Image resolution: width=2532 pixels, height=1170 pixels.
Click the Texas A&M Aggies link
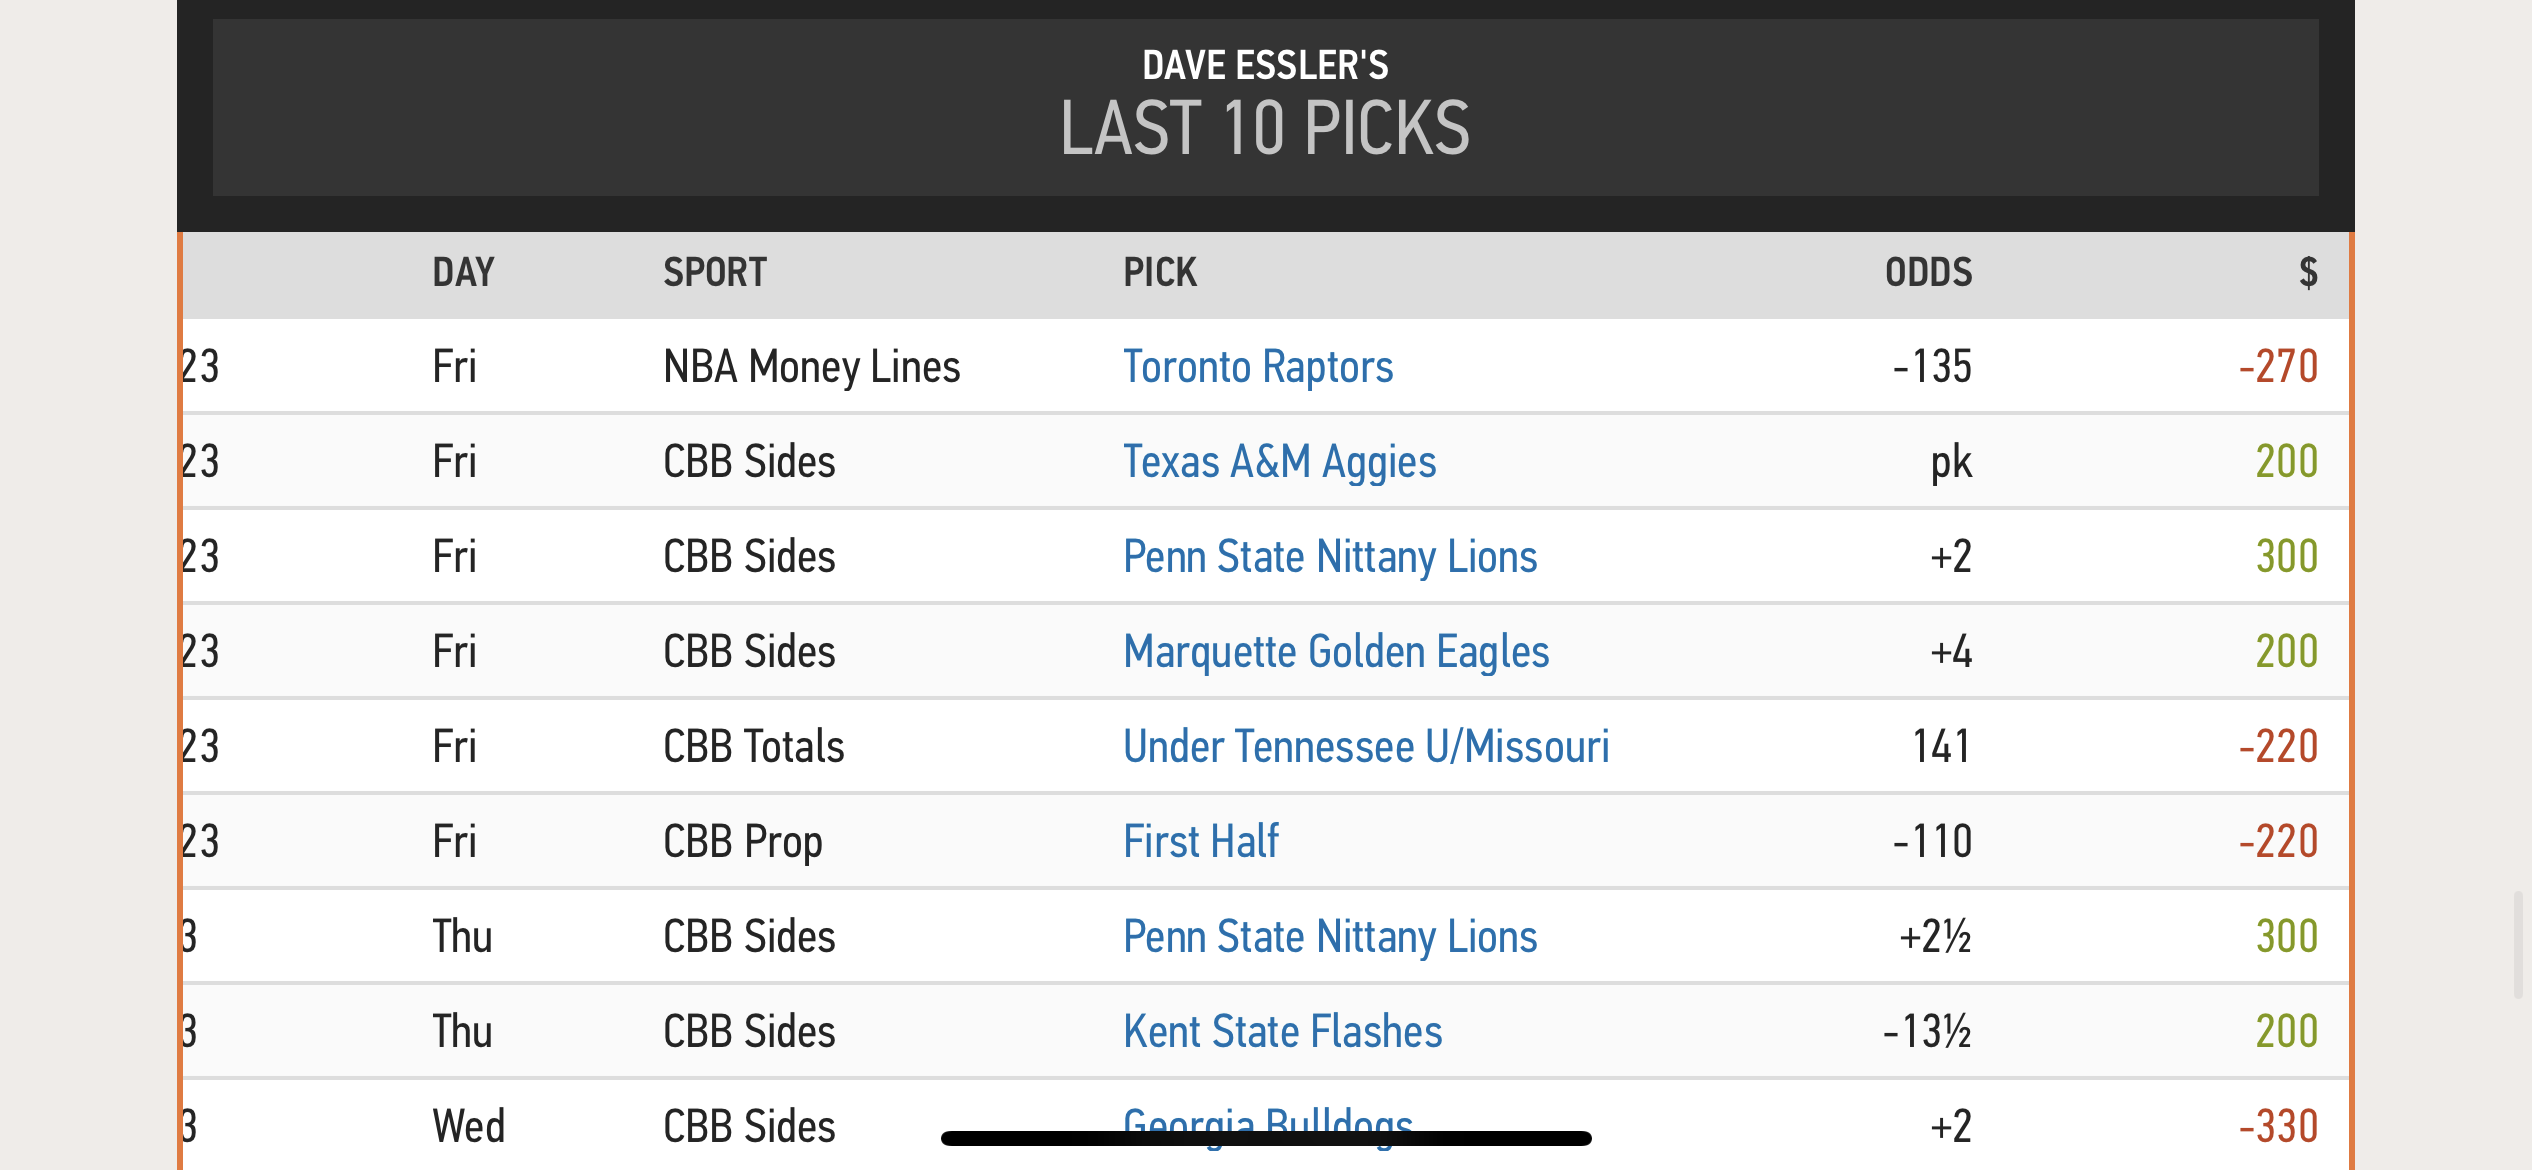point(1279,462)
